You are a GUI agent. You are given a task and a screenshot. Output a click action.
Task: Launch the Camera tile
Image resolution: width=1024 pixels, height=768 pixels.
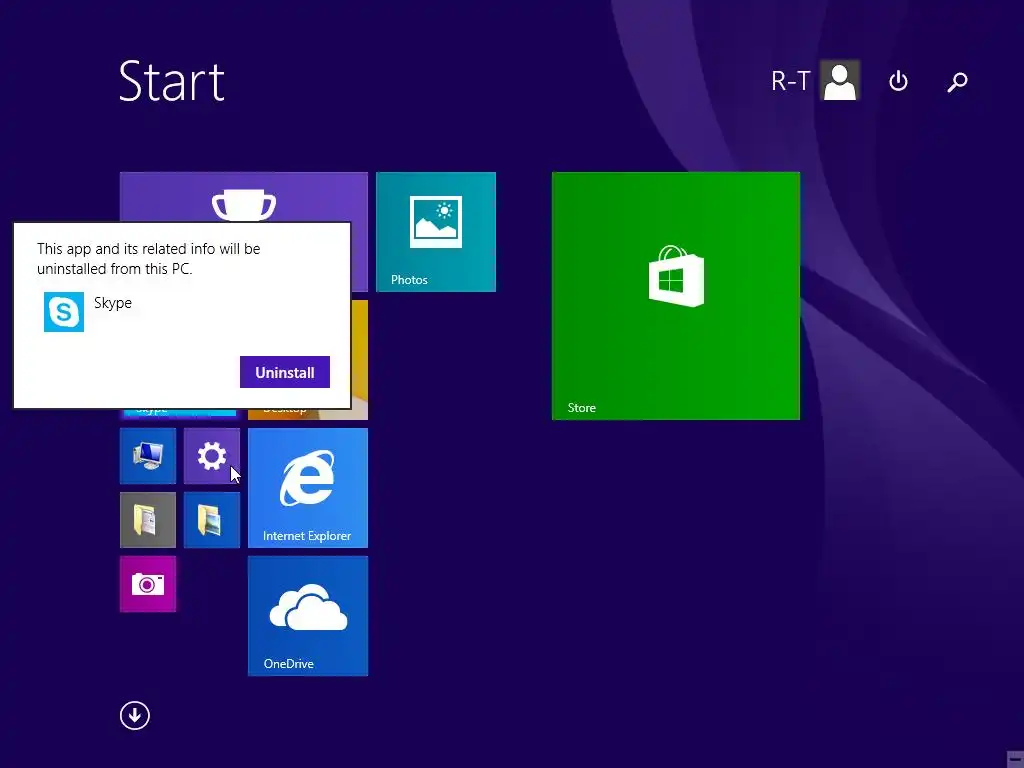click(x=148, y=584)
